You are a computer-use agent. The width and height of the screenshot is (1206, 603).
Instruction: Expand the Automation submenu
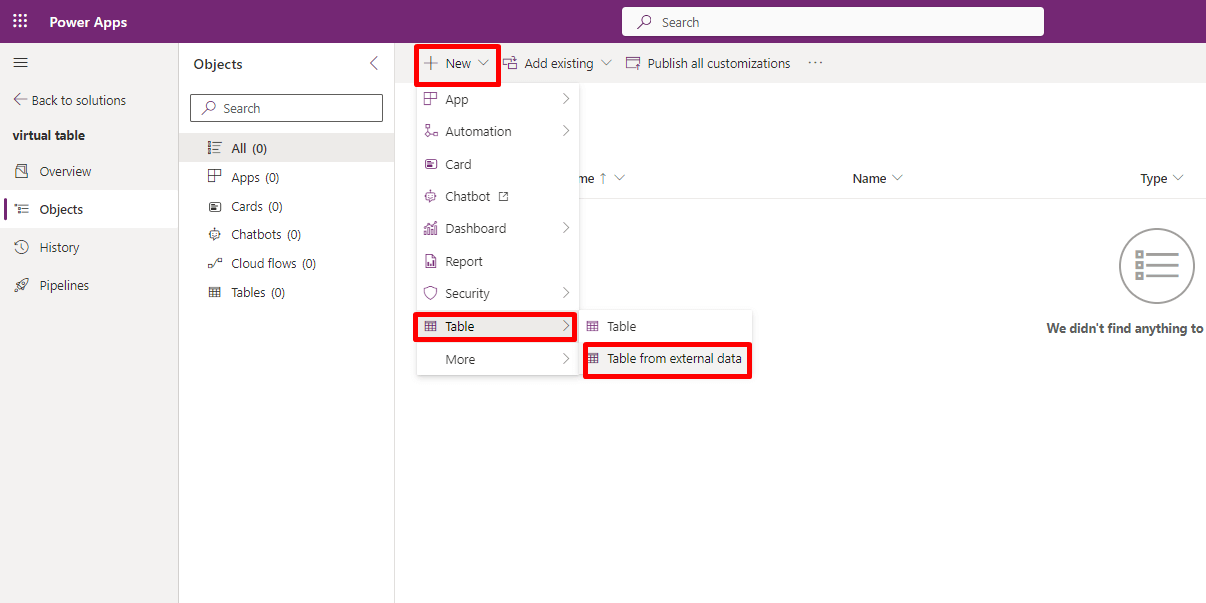(x=497, y=132)
